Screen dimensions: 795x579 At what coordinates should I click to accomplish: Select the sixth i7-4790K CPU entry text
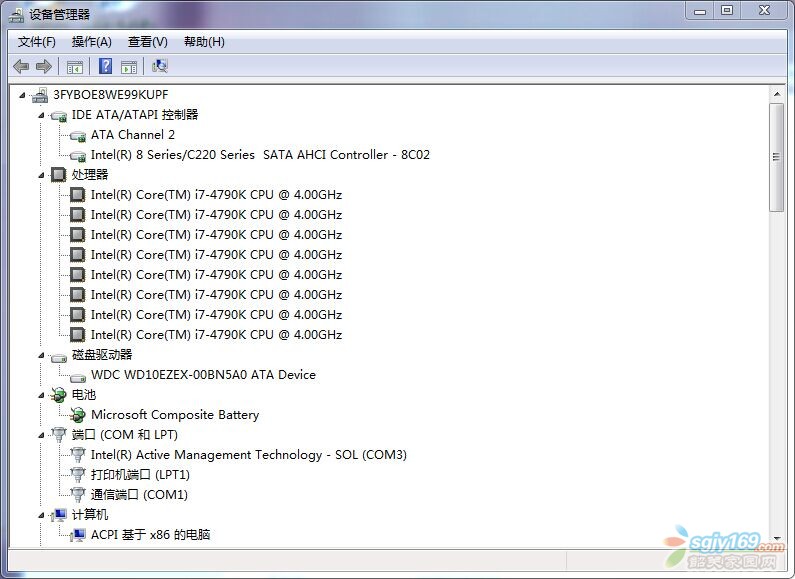tap(216, 295)
